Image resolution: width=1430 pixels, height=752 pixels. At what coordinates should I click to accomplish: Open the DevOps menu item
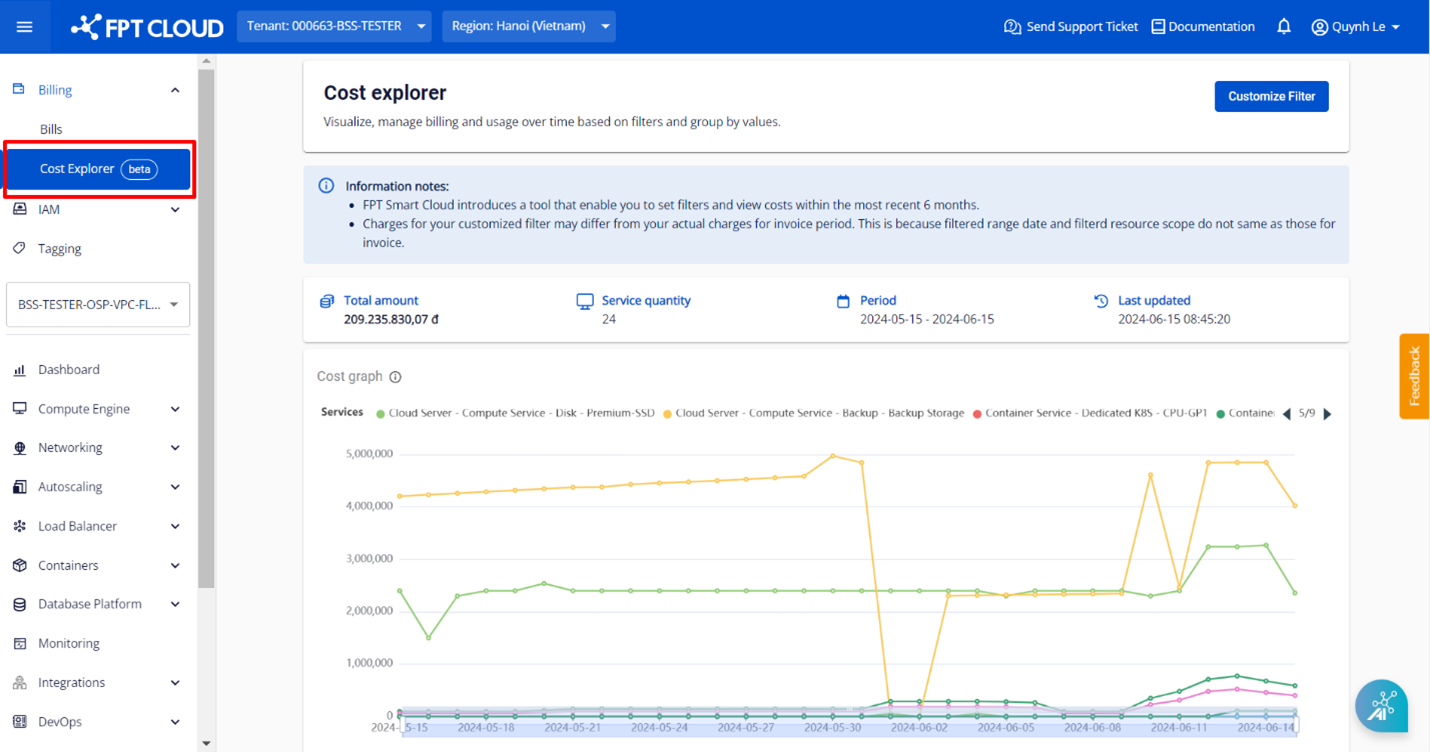[x=60, y=722]
